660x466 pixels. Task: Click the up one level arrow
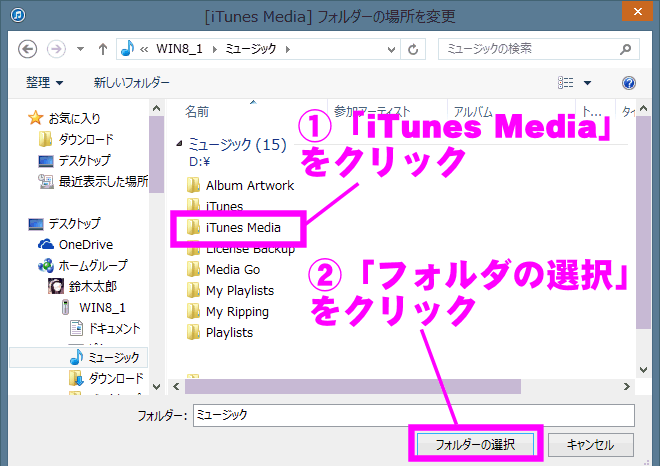click(103, 49)
